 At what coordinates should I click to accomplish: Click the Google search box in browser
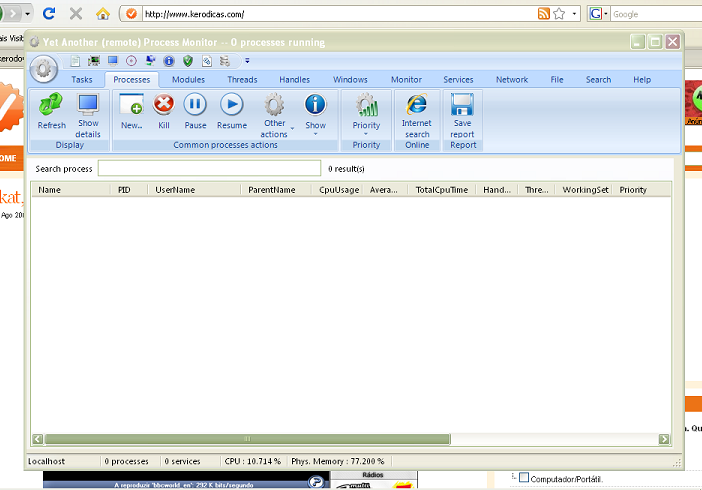pos(656,14)
